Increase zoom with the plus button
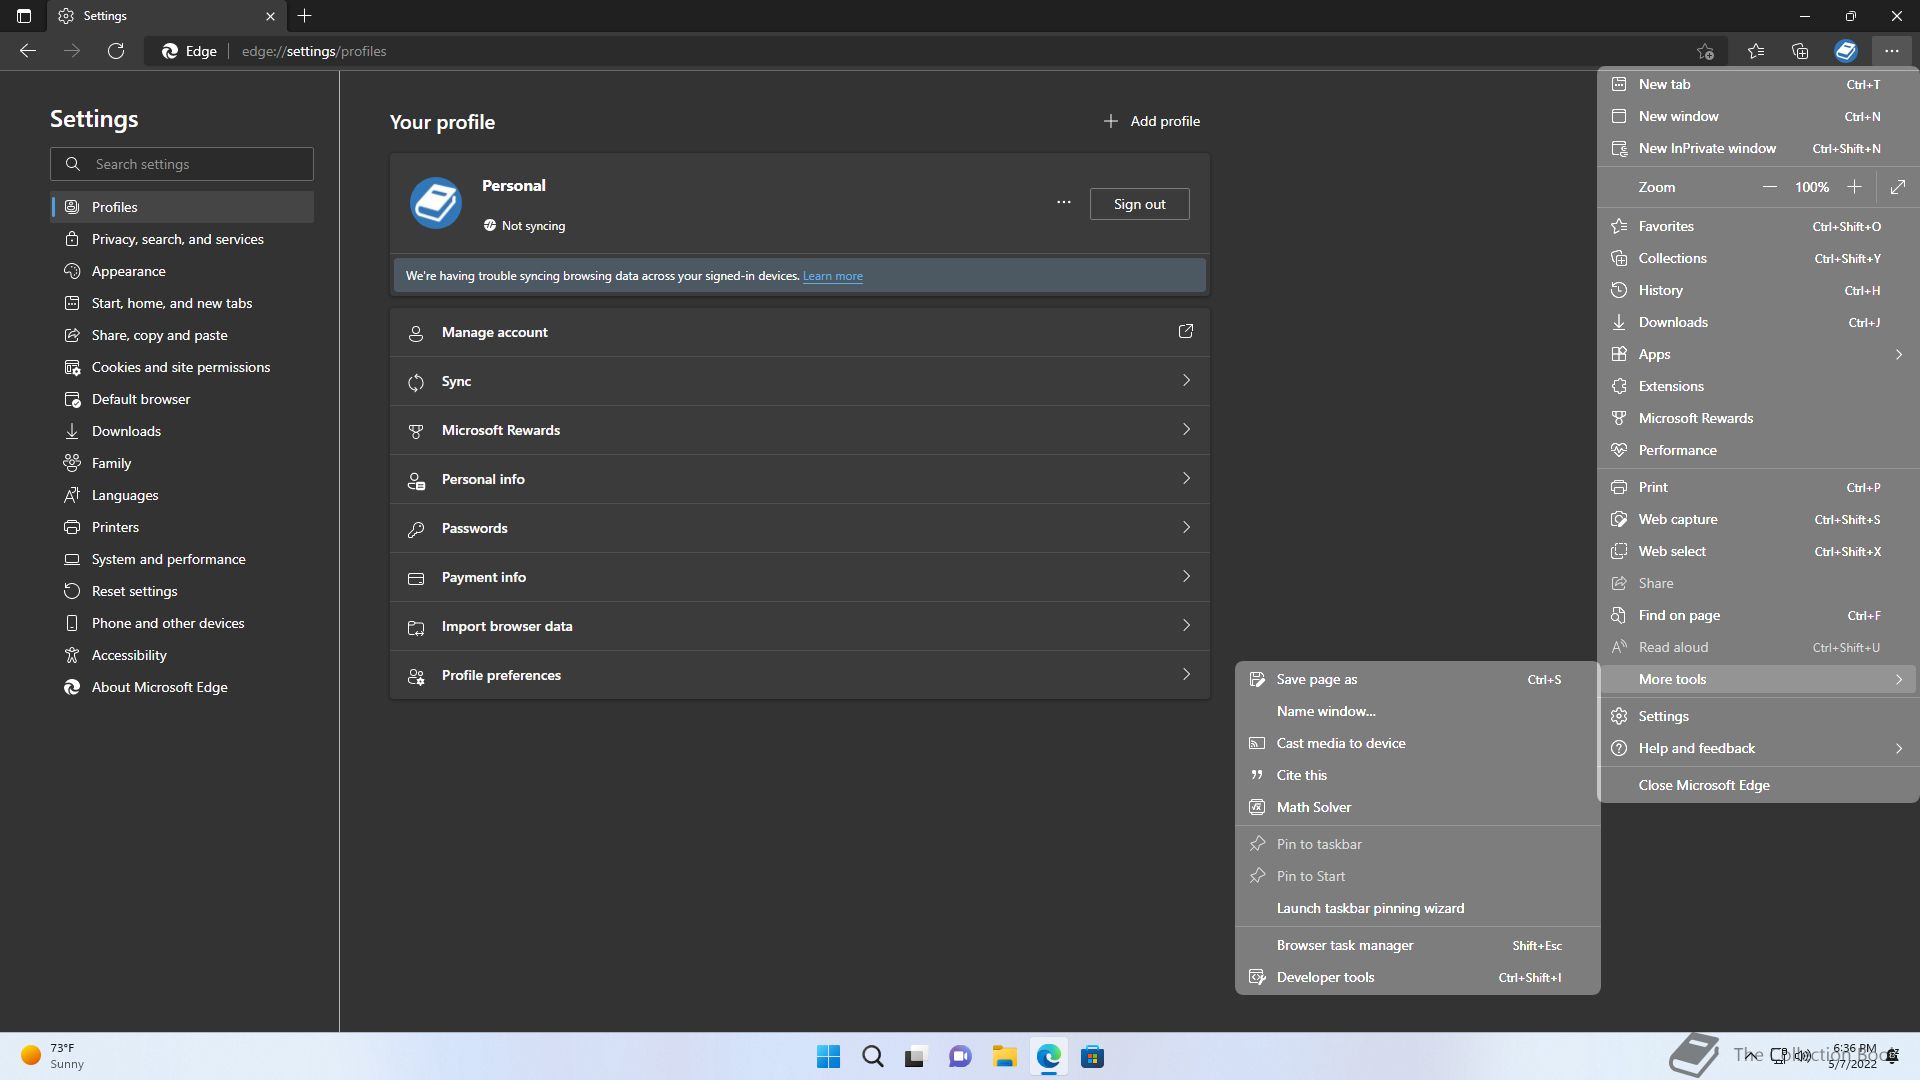 [x=1854, y=187]
